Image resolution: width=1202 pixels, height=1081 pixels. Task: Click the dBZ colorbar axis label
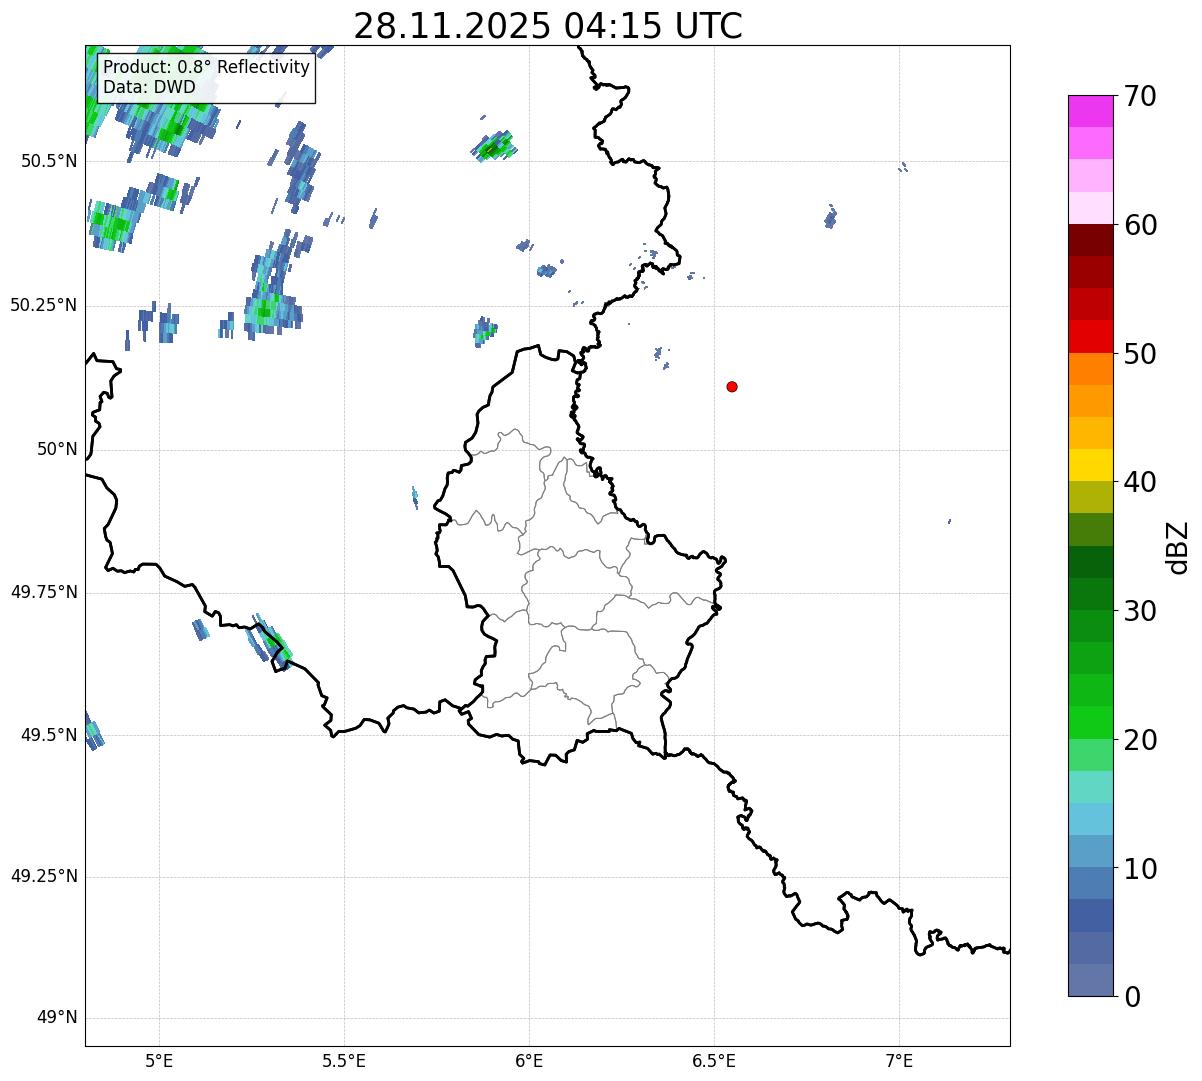1178,547
